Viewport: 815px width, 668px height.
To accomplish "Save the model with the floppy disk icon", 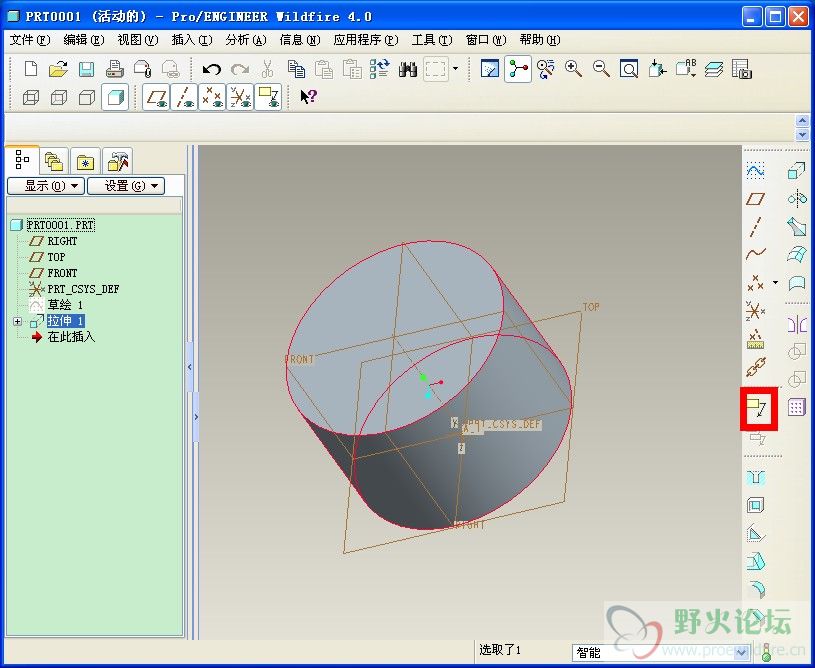I will [x=86, y=69].
